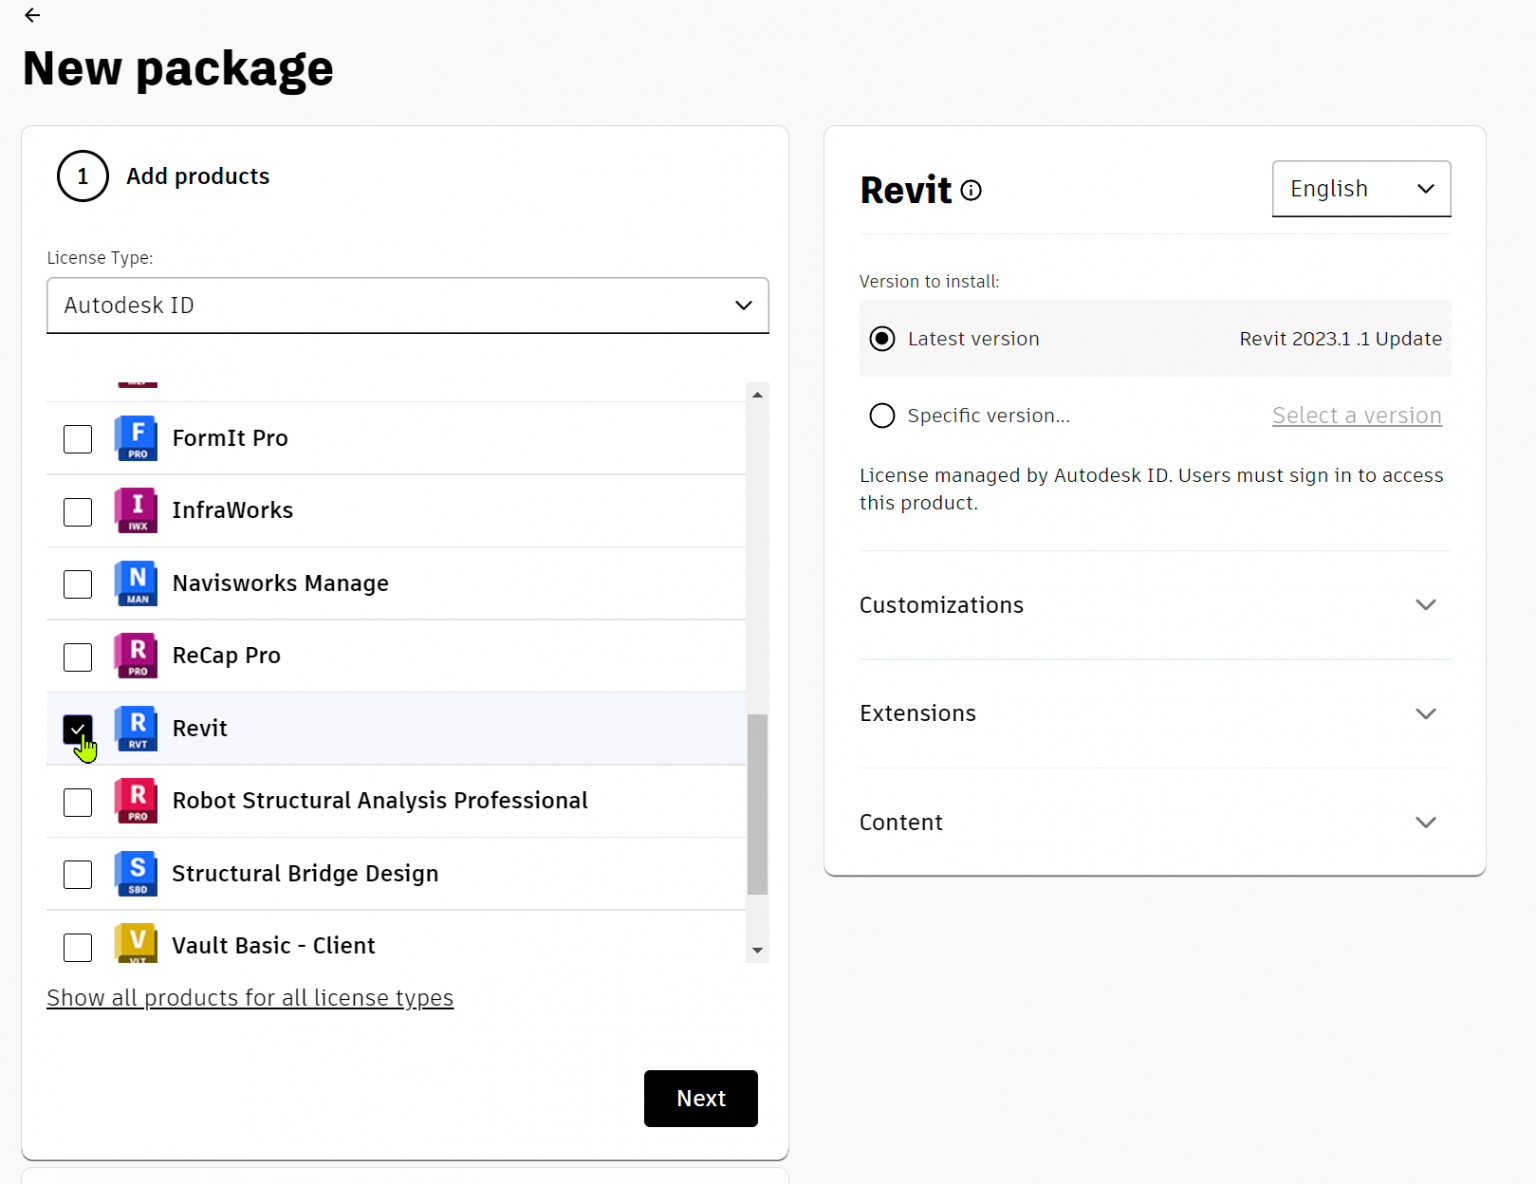Select the Specific version radio button
The height and width of the screenshot is (1184, 1536).
pyautogui.click(x=882, y=416)
